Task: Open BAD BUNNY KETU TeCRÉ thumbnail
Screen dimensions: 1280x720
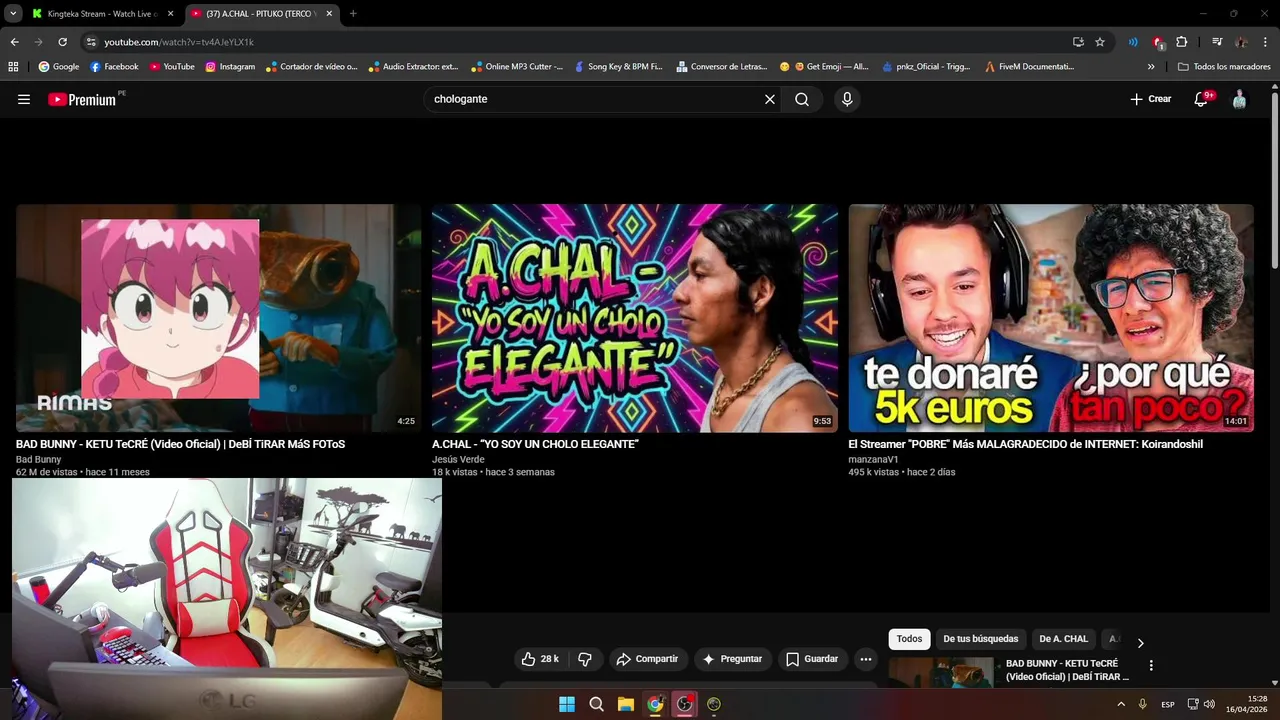Action: pos(219,318)
